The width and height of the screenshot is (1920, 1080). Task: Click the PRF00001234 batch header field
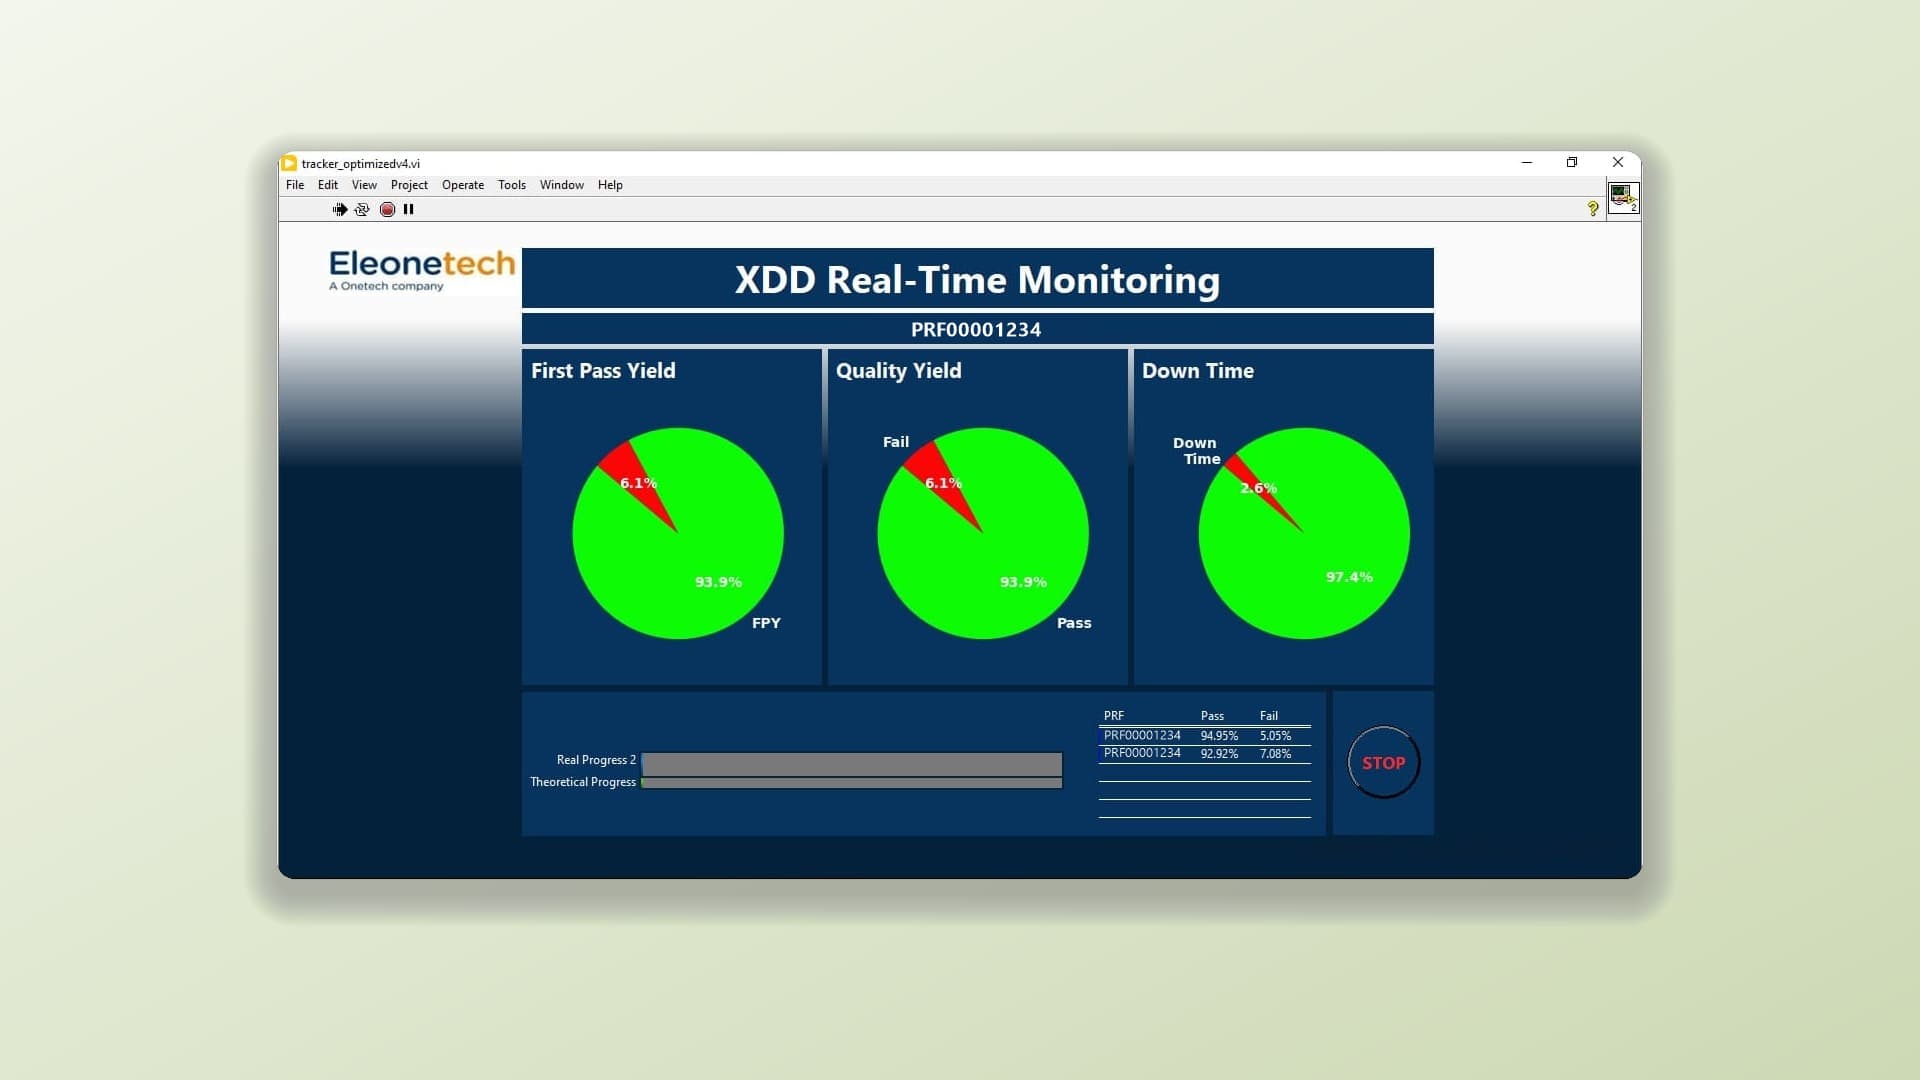click(977, 329)
